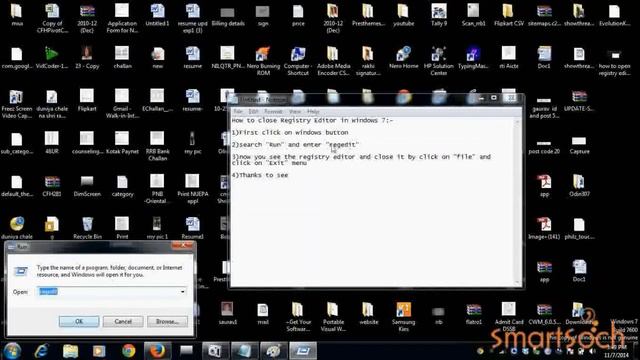Select the Kotak Paynet desktop icon
This screenshot has width=640, height=360.
(122, 143)
